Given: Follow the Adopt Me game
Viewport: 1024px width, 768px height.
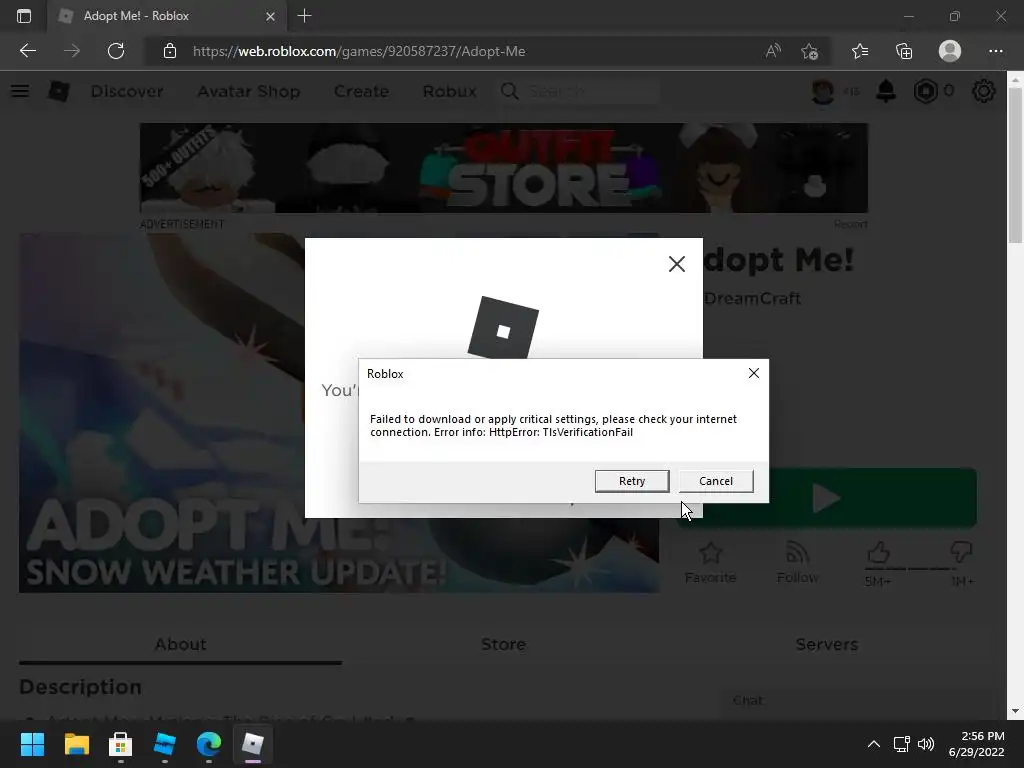Looking at the screenshot, I should point(797,563).
